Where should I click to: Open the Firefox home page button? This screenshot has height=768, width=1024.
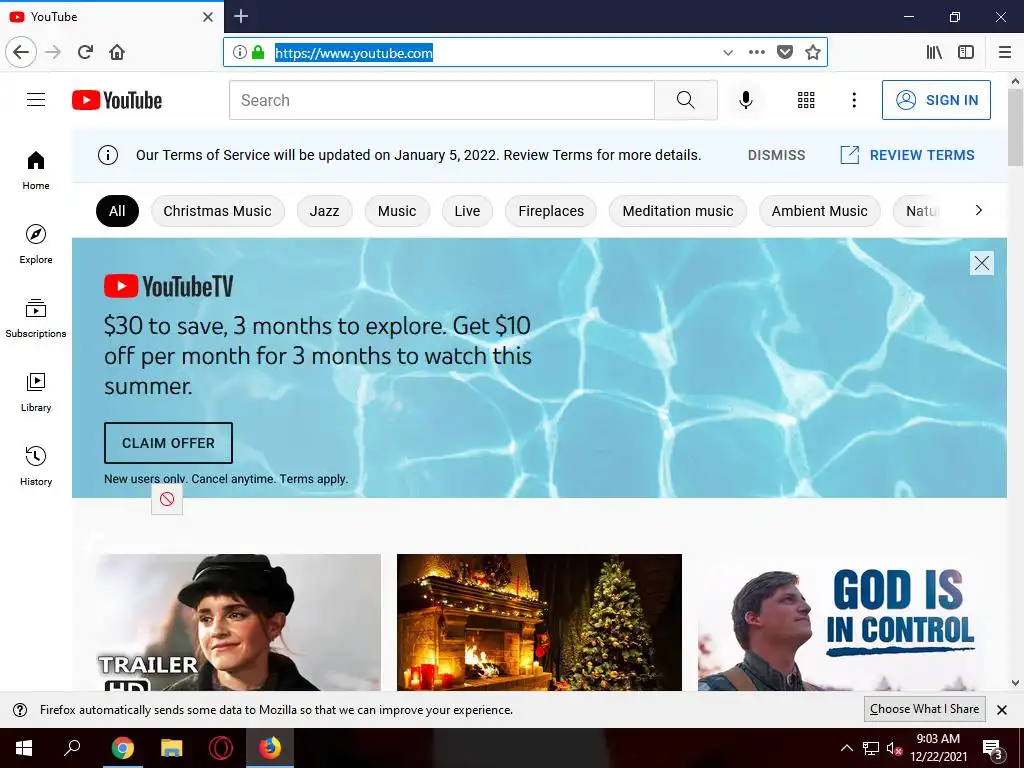pos(117,52)
